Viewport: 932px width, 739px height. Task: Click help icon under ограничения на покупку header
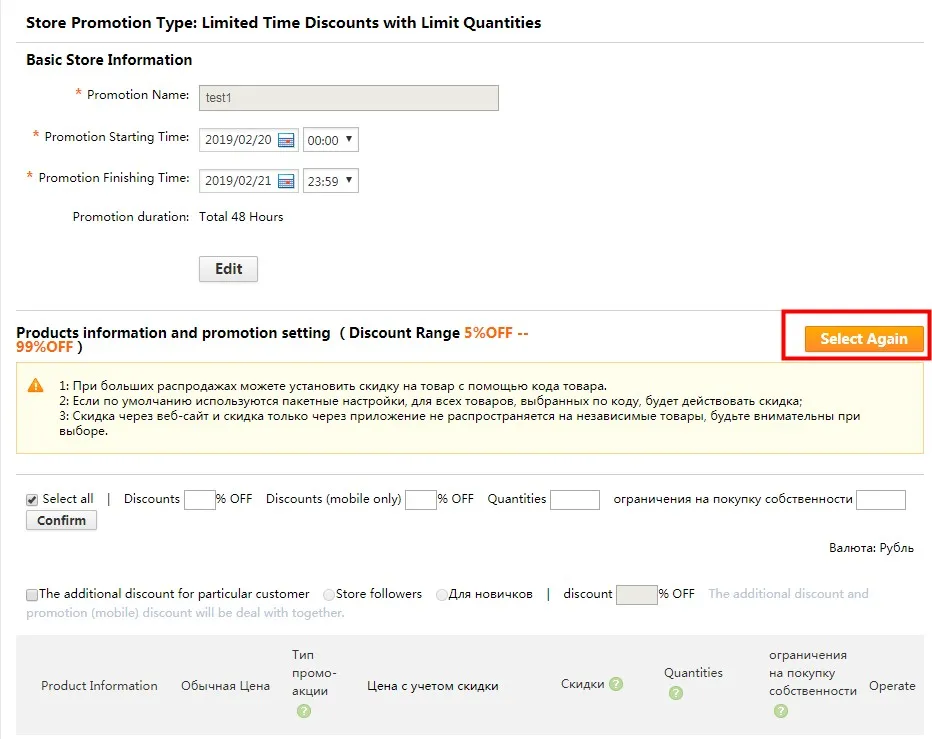click(781, 710)
